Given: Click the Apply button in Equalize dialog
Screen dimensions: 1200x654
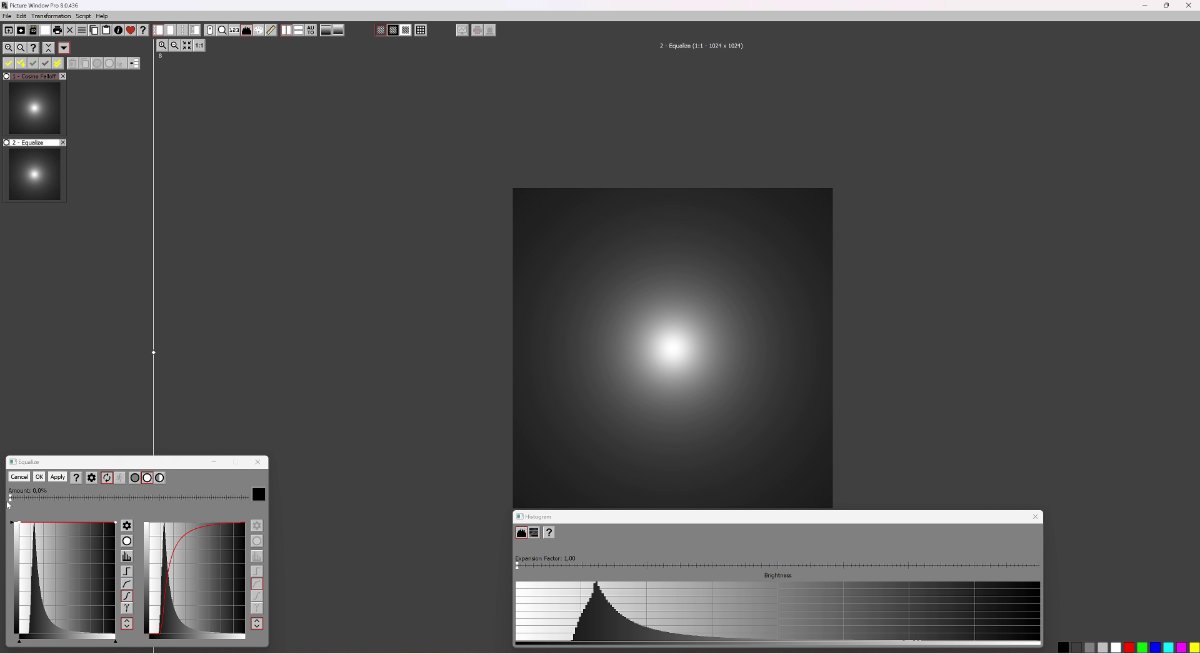Looking at the screenshot, I should point(58,478).
